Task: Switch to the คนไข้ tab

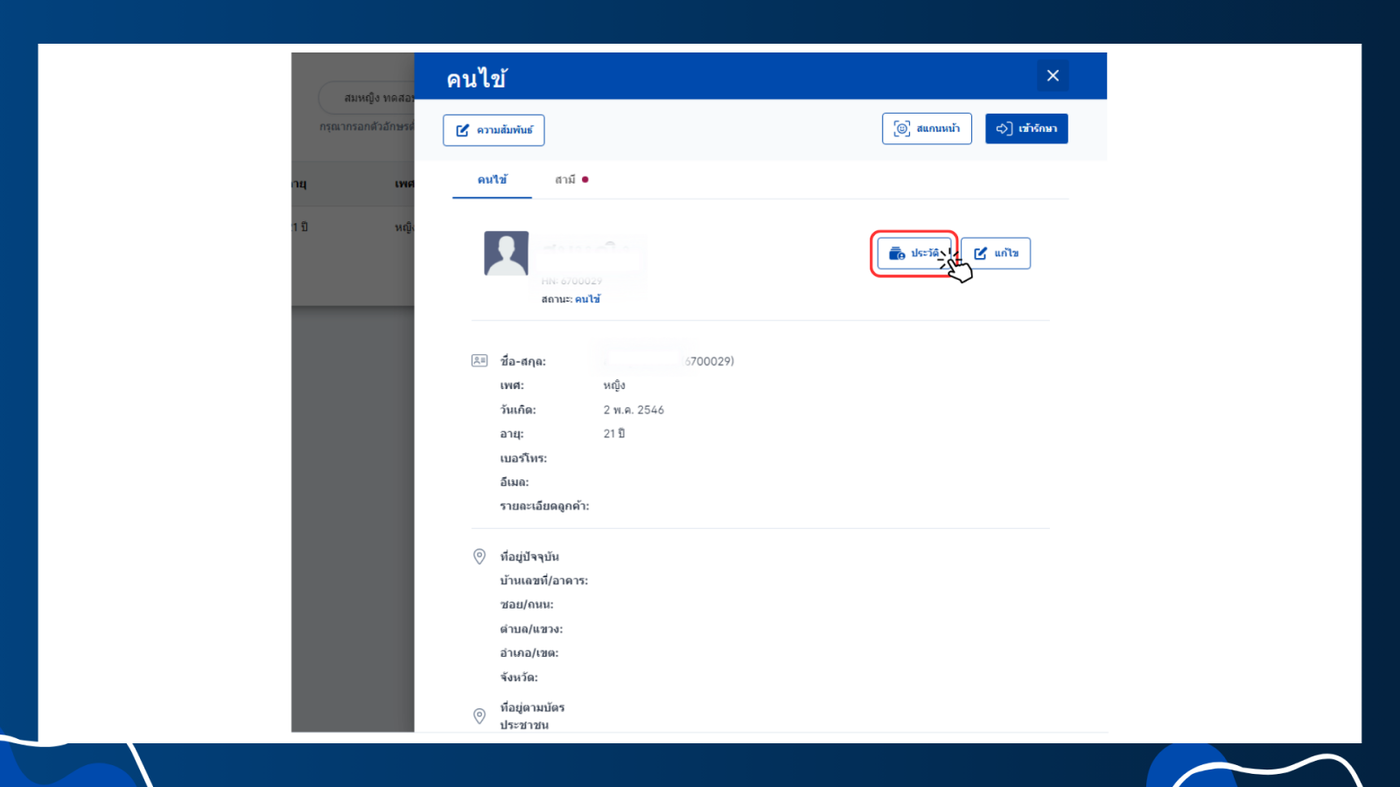Action: pos(492,180)
